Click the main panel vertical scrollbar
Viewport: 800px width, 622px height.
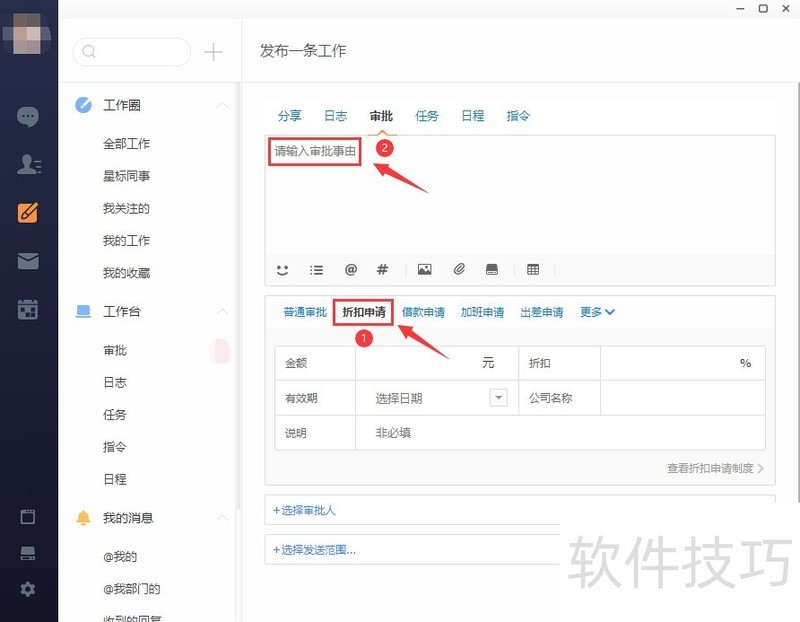pyautogui.click(x=798, y=292)
